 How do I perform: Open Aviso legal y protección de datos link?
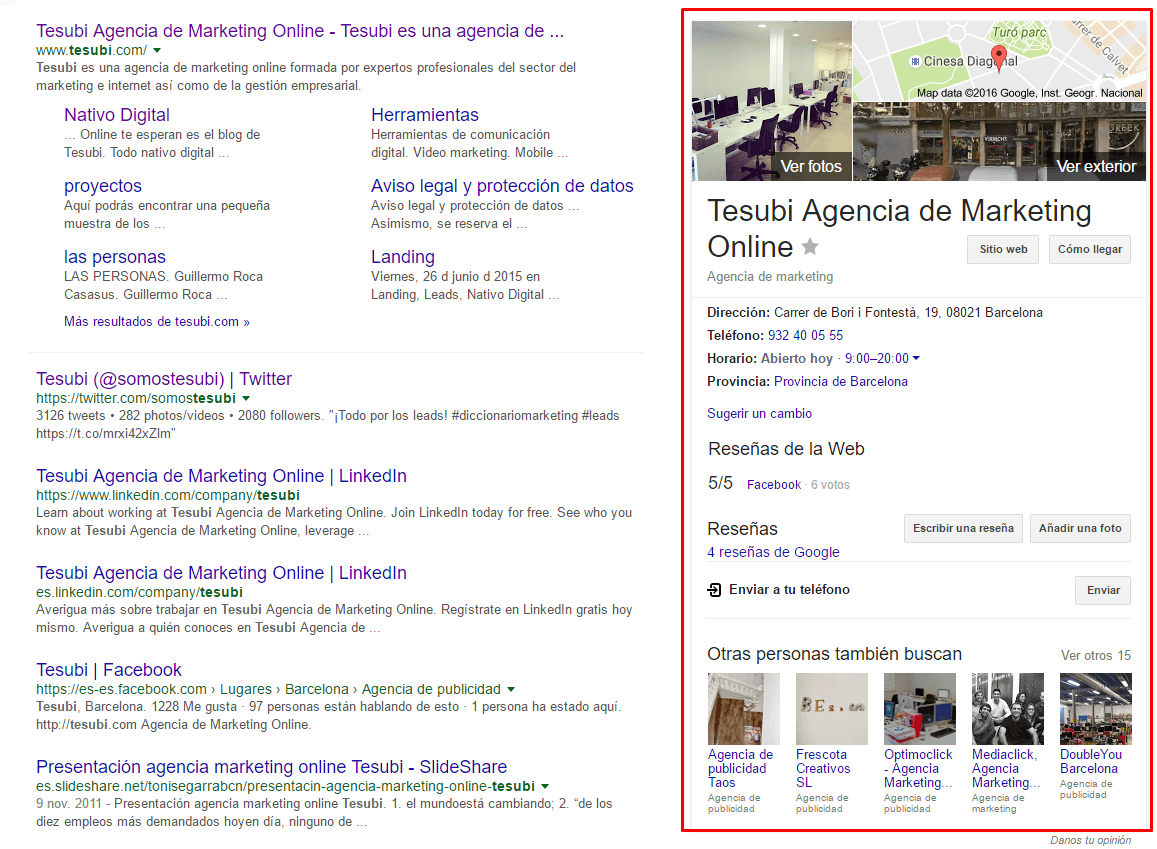(x=502, y=186)
